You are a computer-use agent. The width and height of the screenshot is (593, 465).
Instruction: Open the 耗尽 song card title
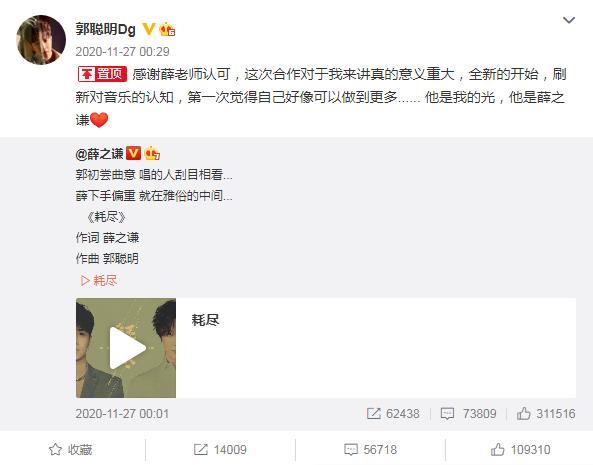[205, 320]
